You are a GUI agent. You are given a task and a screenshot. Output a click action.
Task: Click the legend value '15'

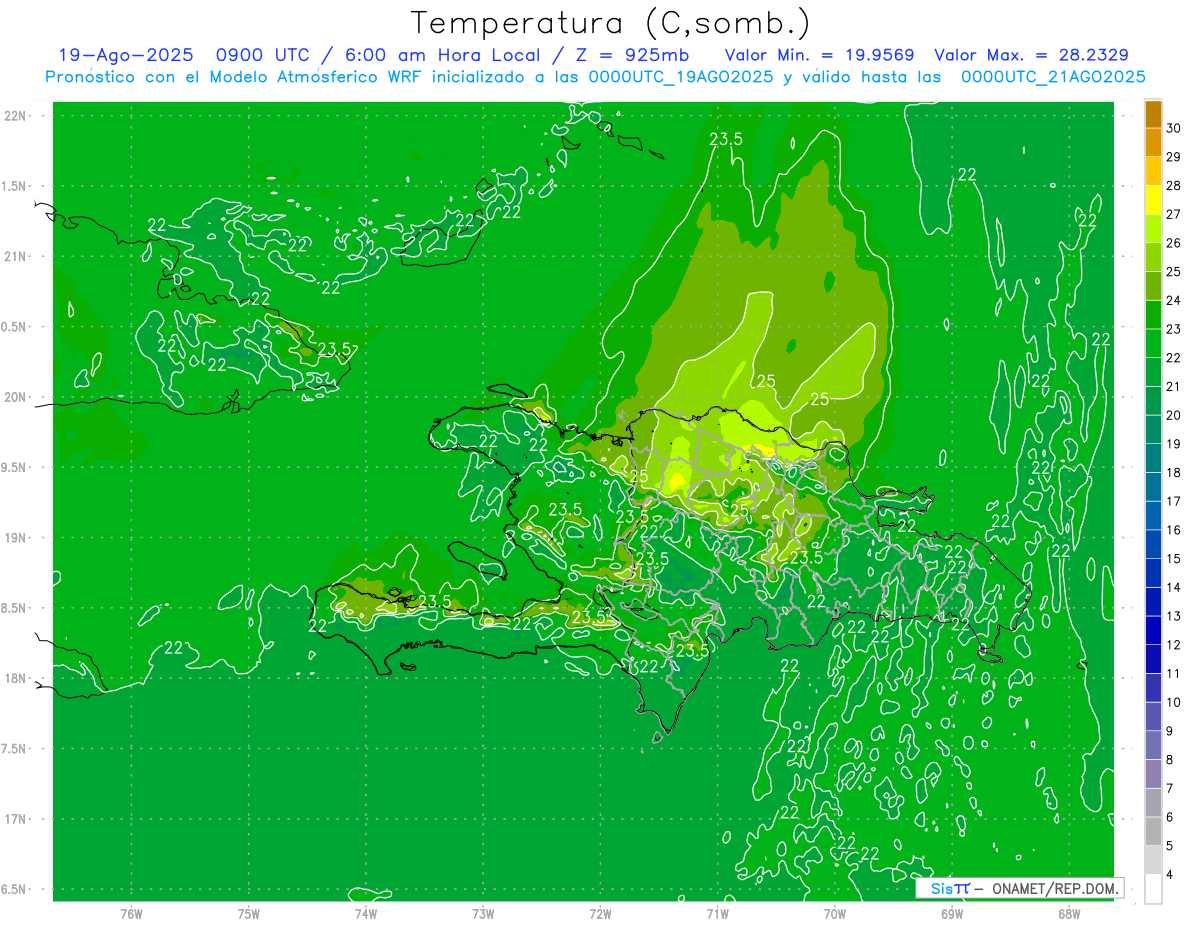pyautogui.click(x=1173, y=558)
